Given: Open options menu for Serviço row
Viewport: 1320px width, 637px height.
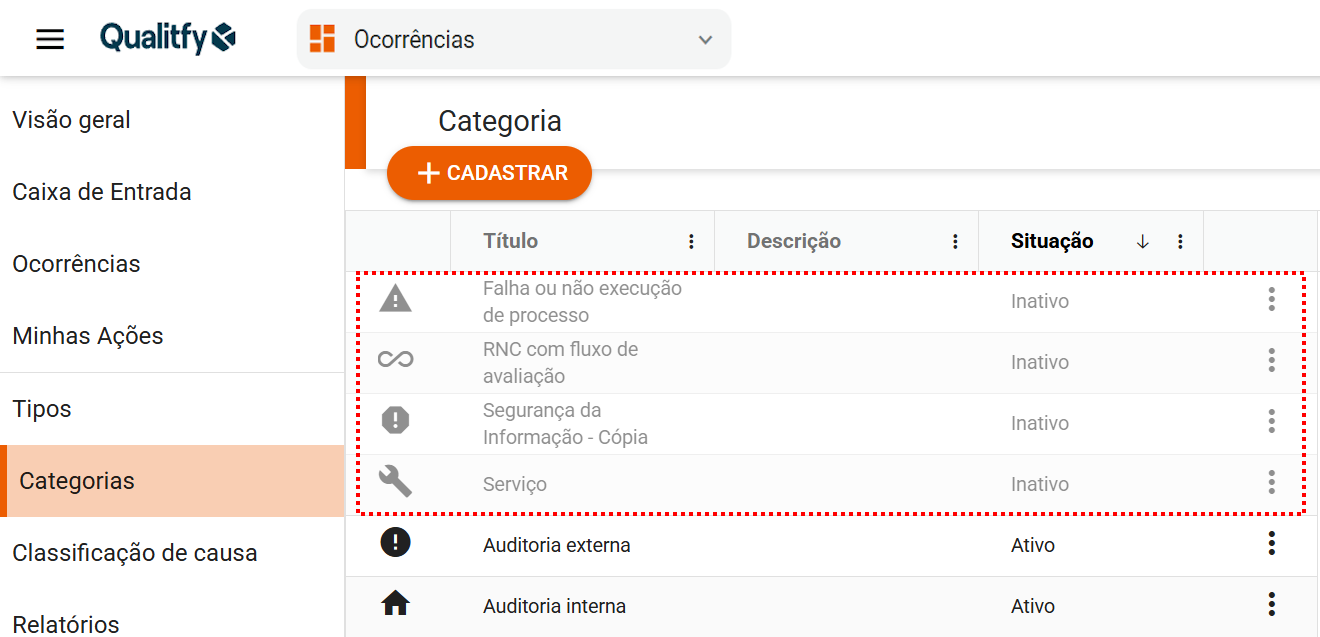Looking at the screenshot, I should 1271,483.
